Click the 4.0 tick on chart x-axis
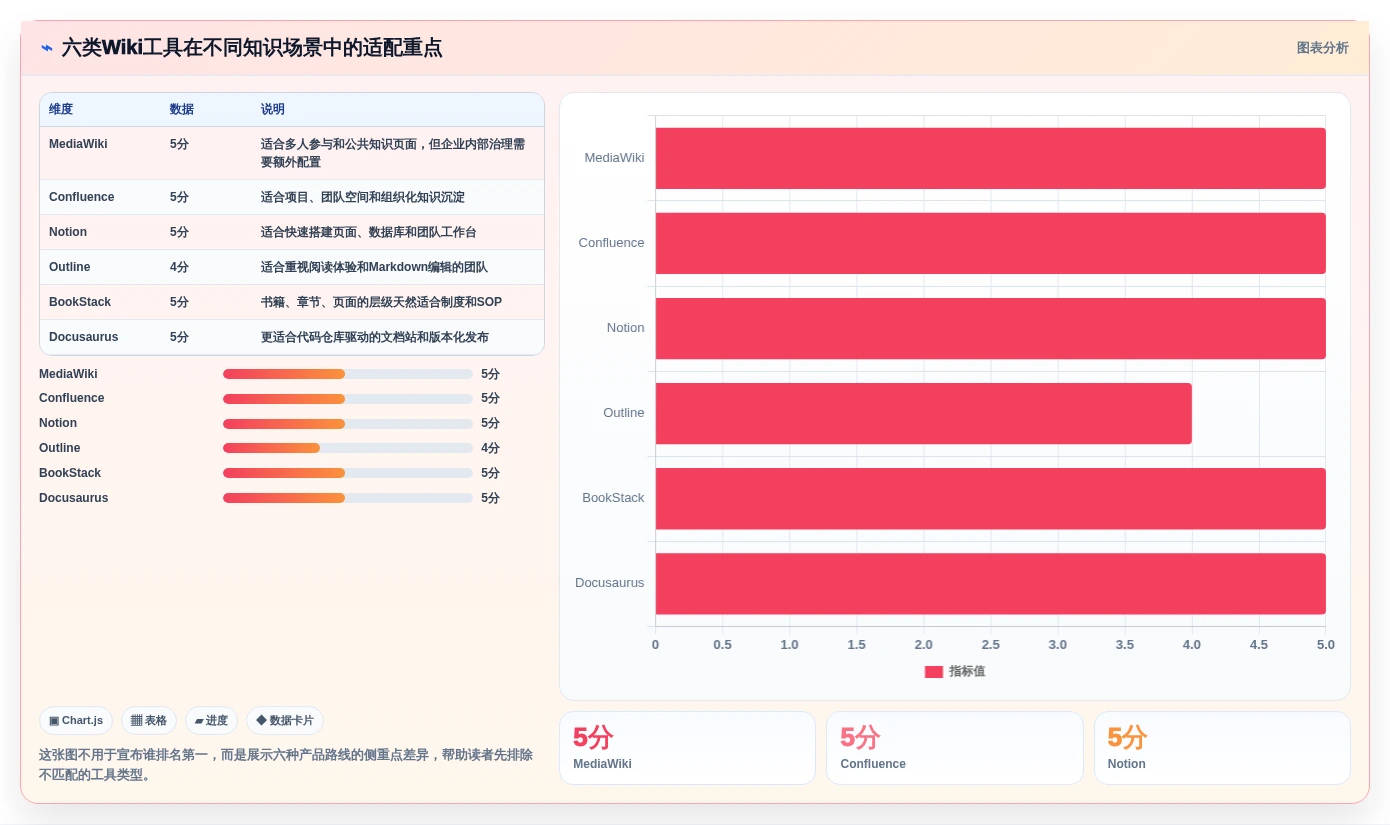The width and height of the screenshot is (1390, 825). tap(1192, 645)
